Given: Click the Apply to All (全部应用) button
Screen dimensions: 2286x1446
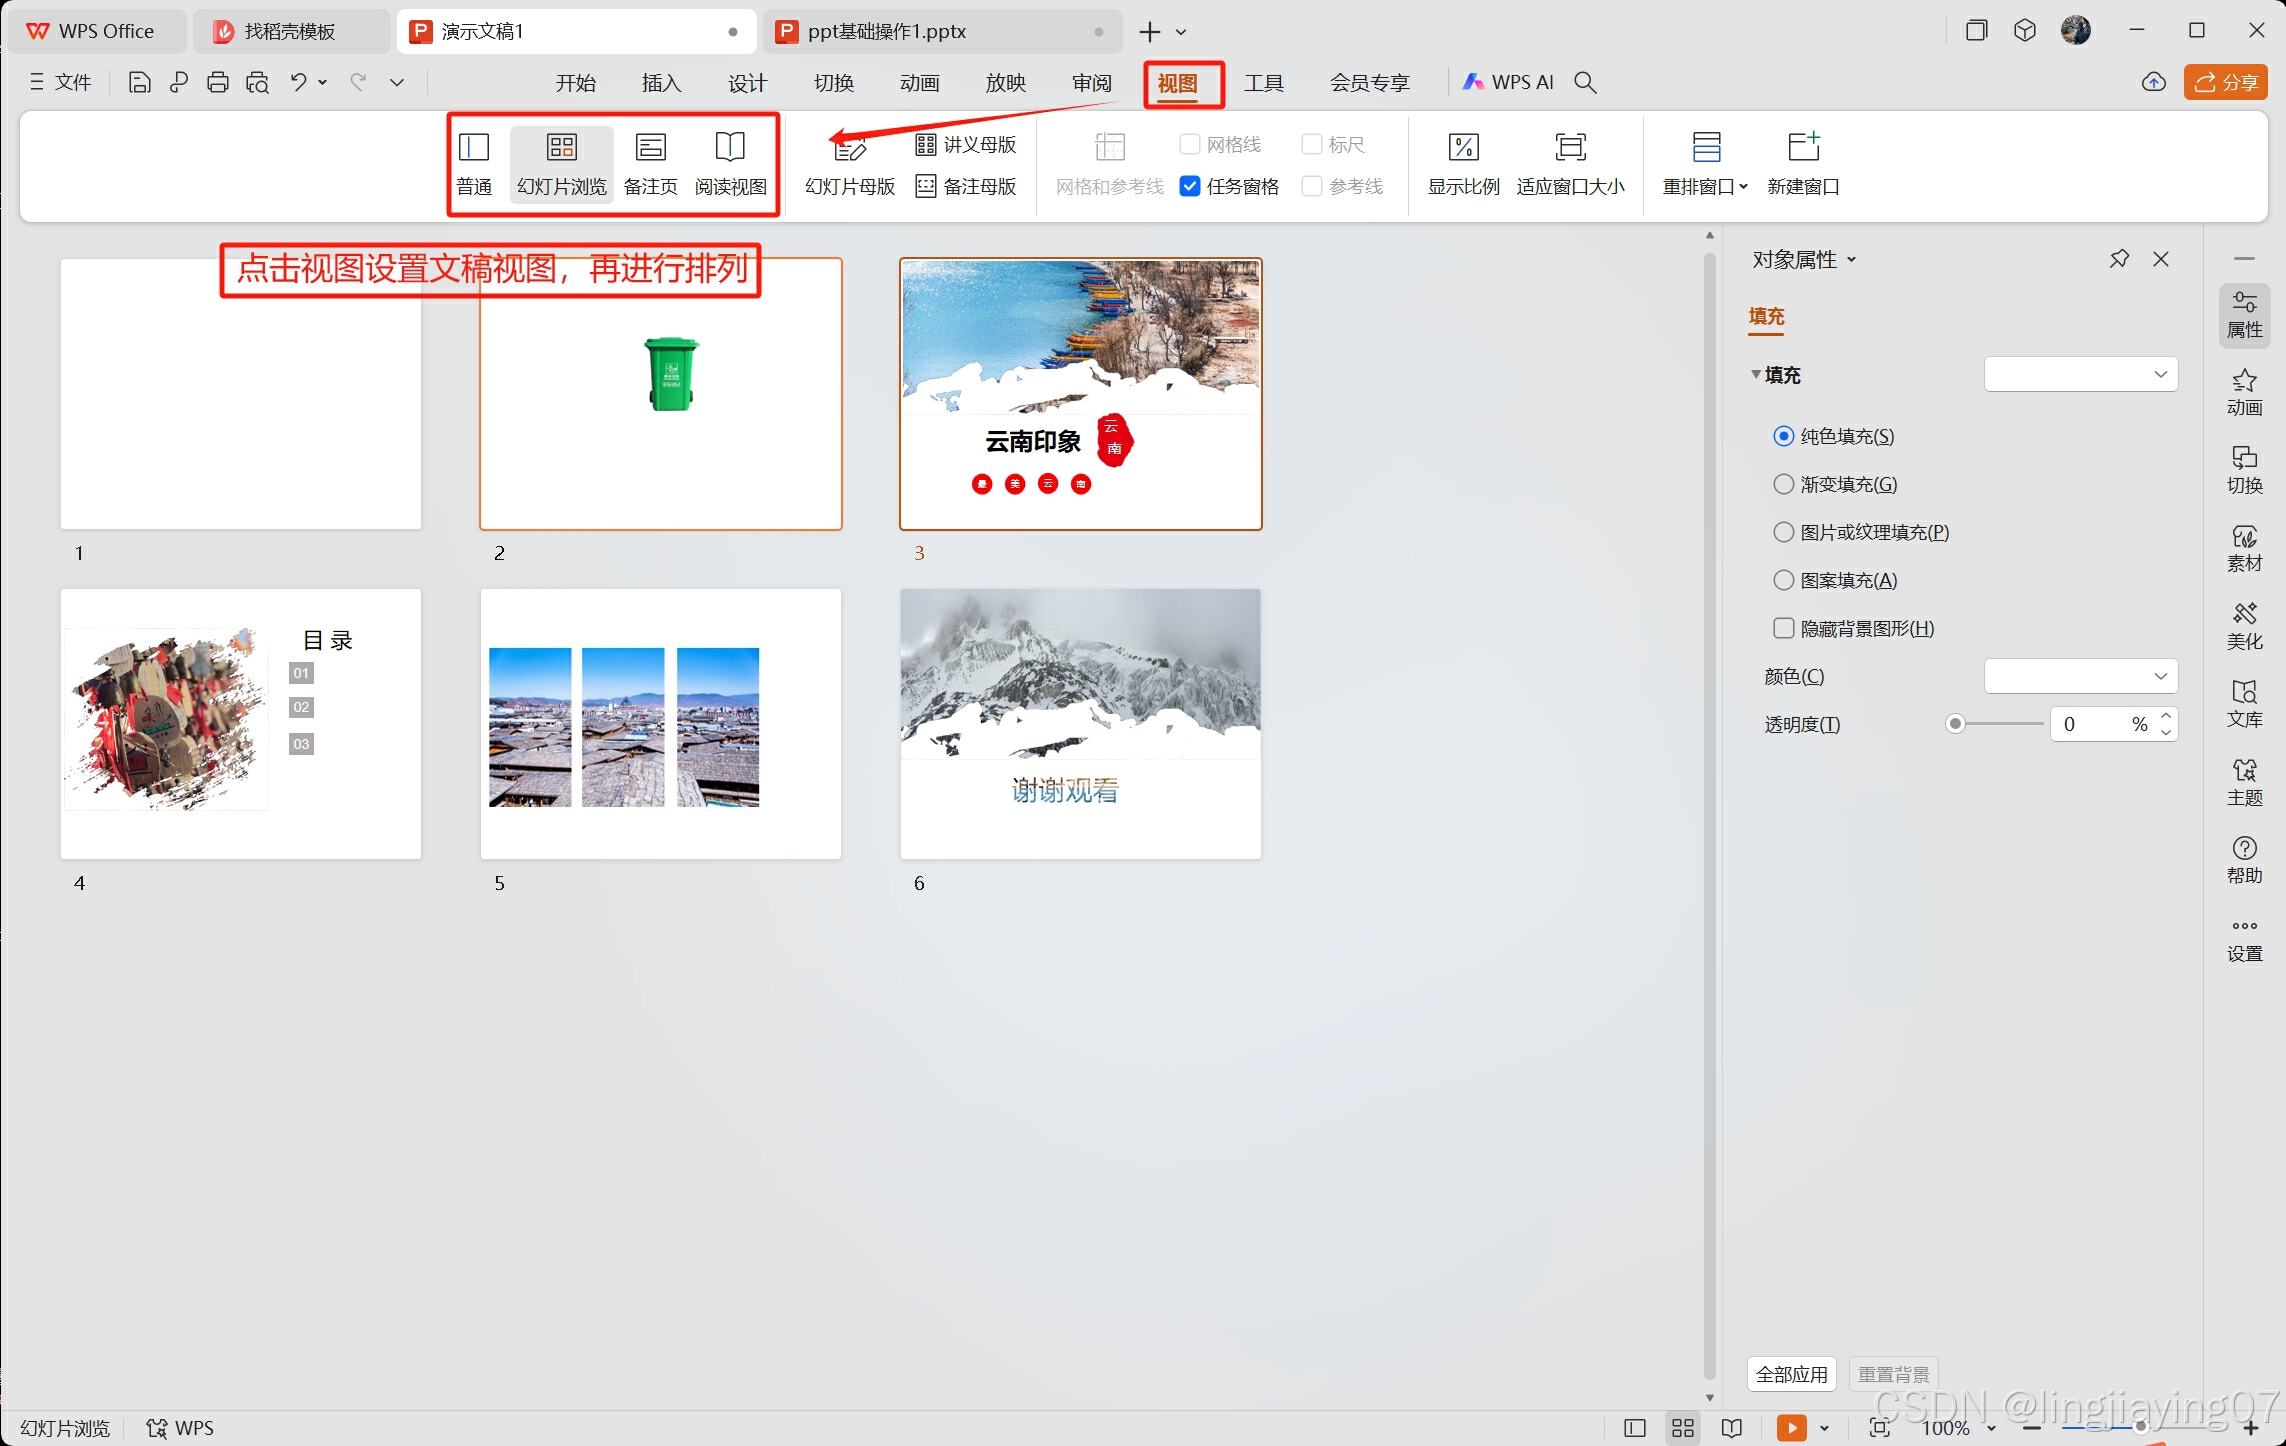Looking at the screenshot, I should click(1791, 1374).
